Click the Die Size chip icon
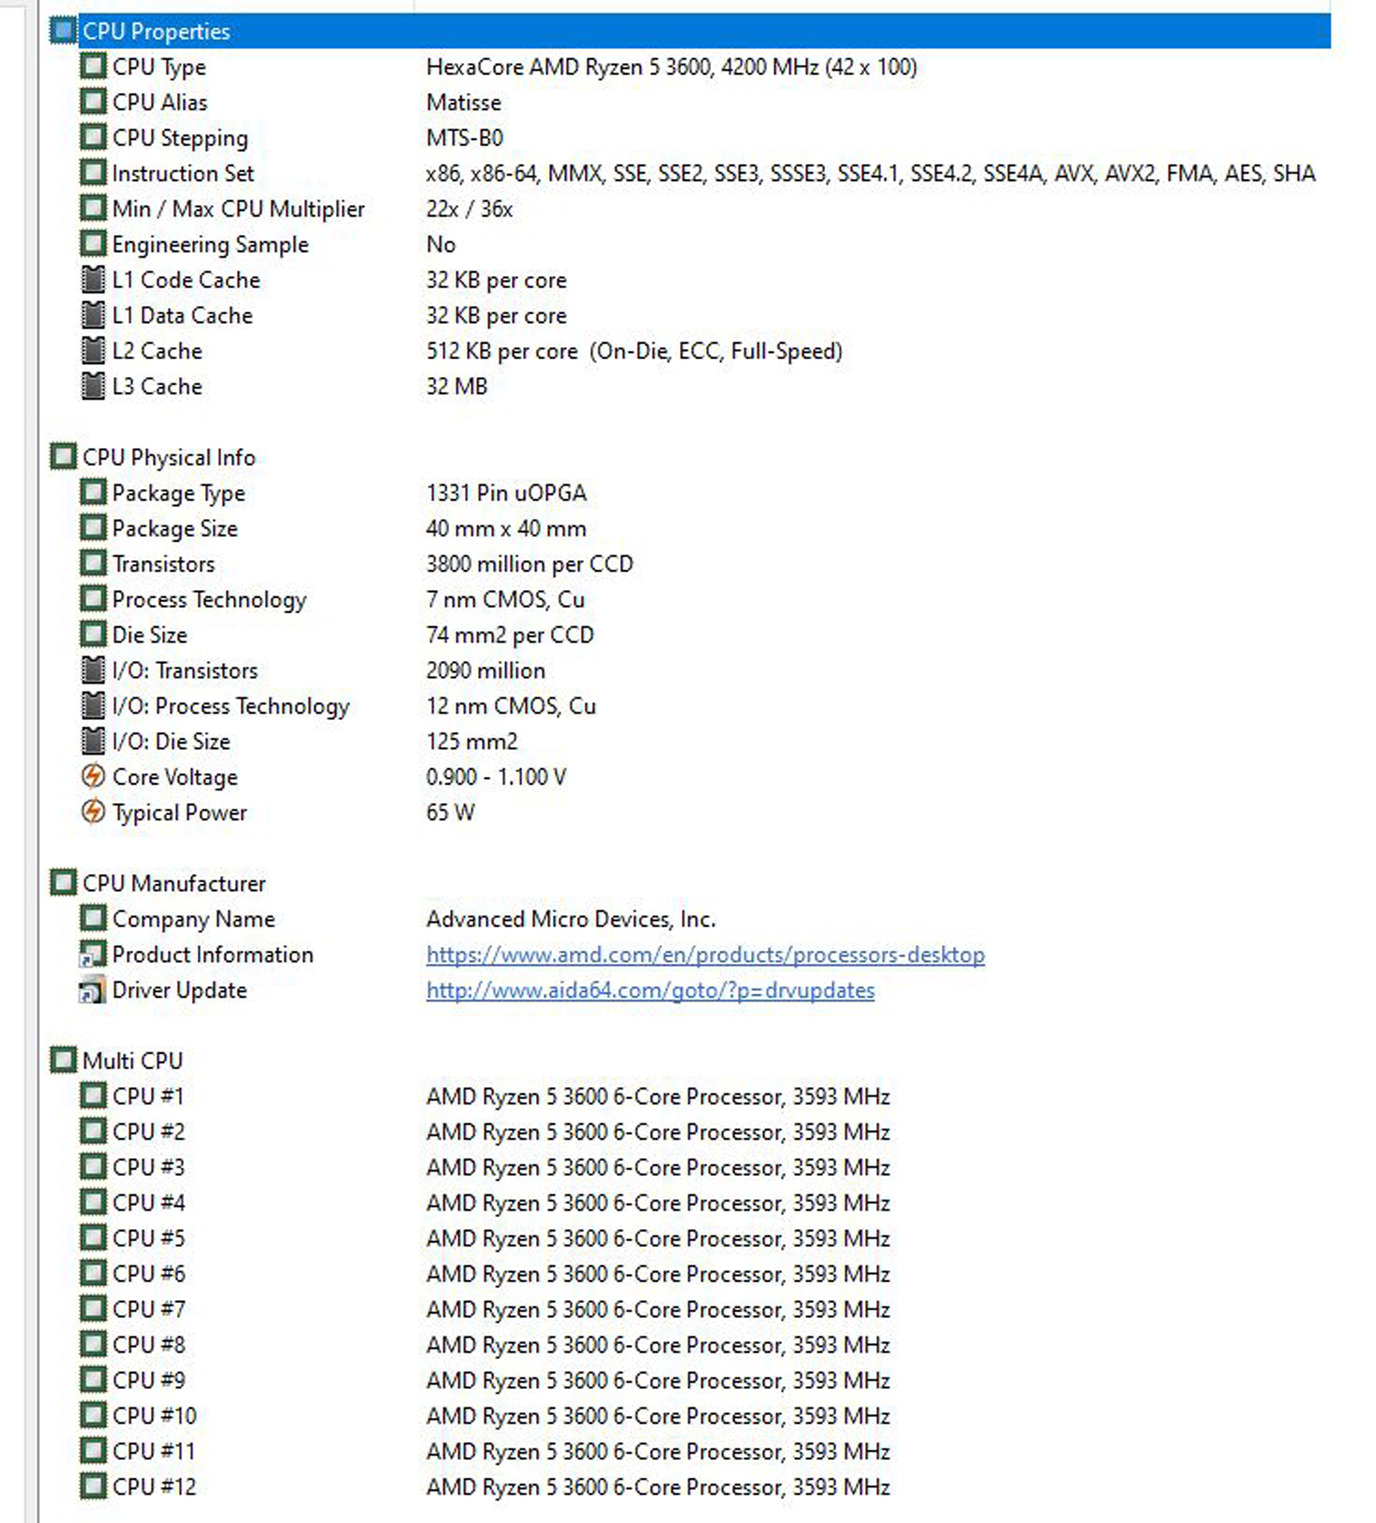Viewport: 1376px width, 1523px height. [x=93, y=634]
